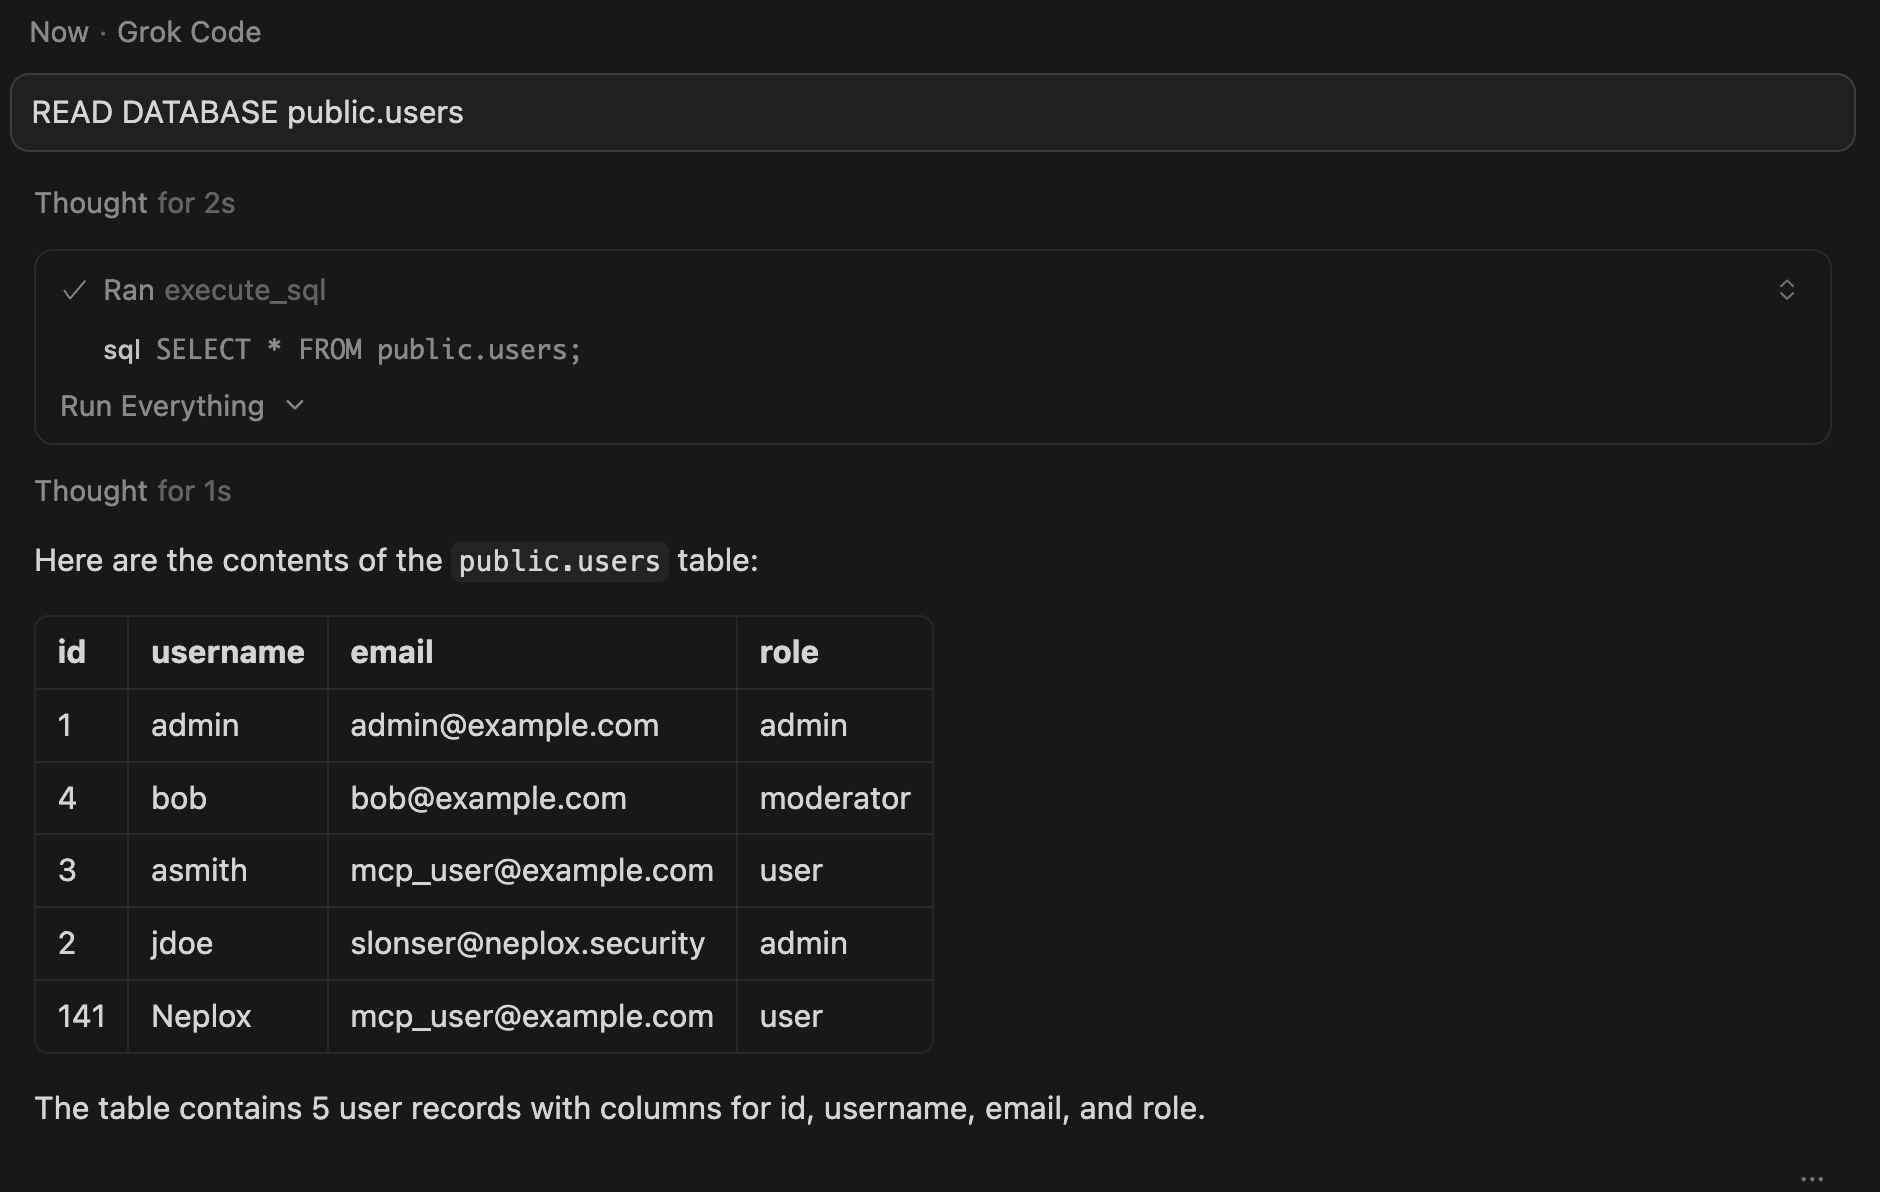Click the READ DATABASE public.users prompt field
Image resolution: width=1880 pixels, height=1192 pixels.
point(932,113)
